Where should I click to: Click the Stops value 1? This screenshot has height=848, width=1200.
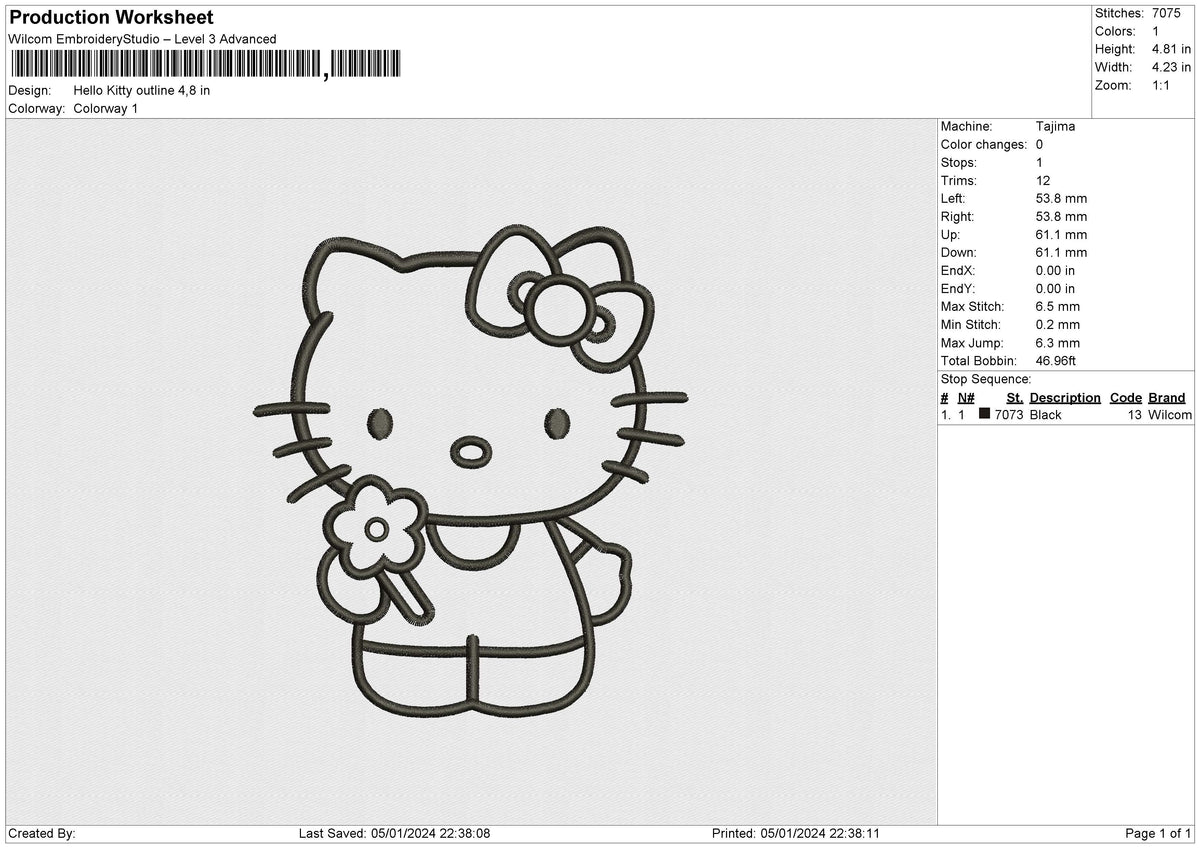point(1039,162)
